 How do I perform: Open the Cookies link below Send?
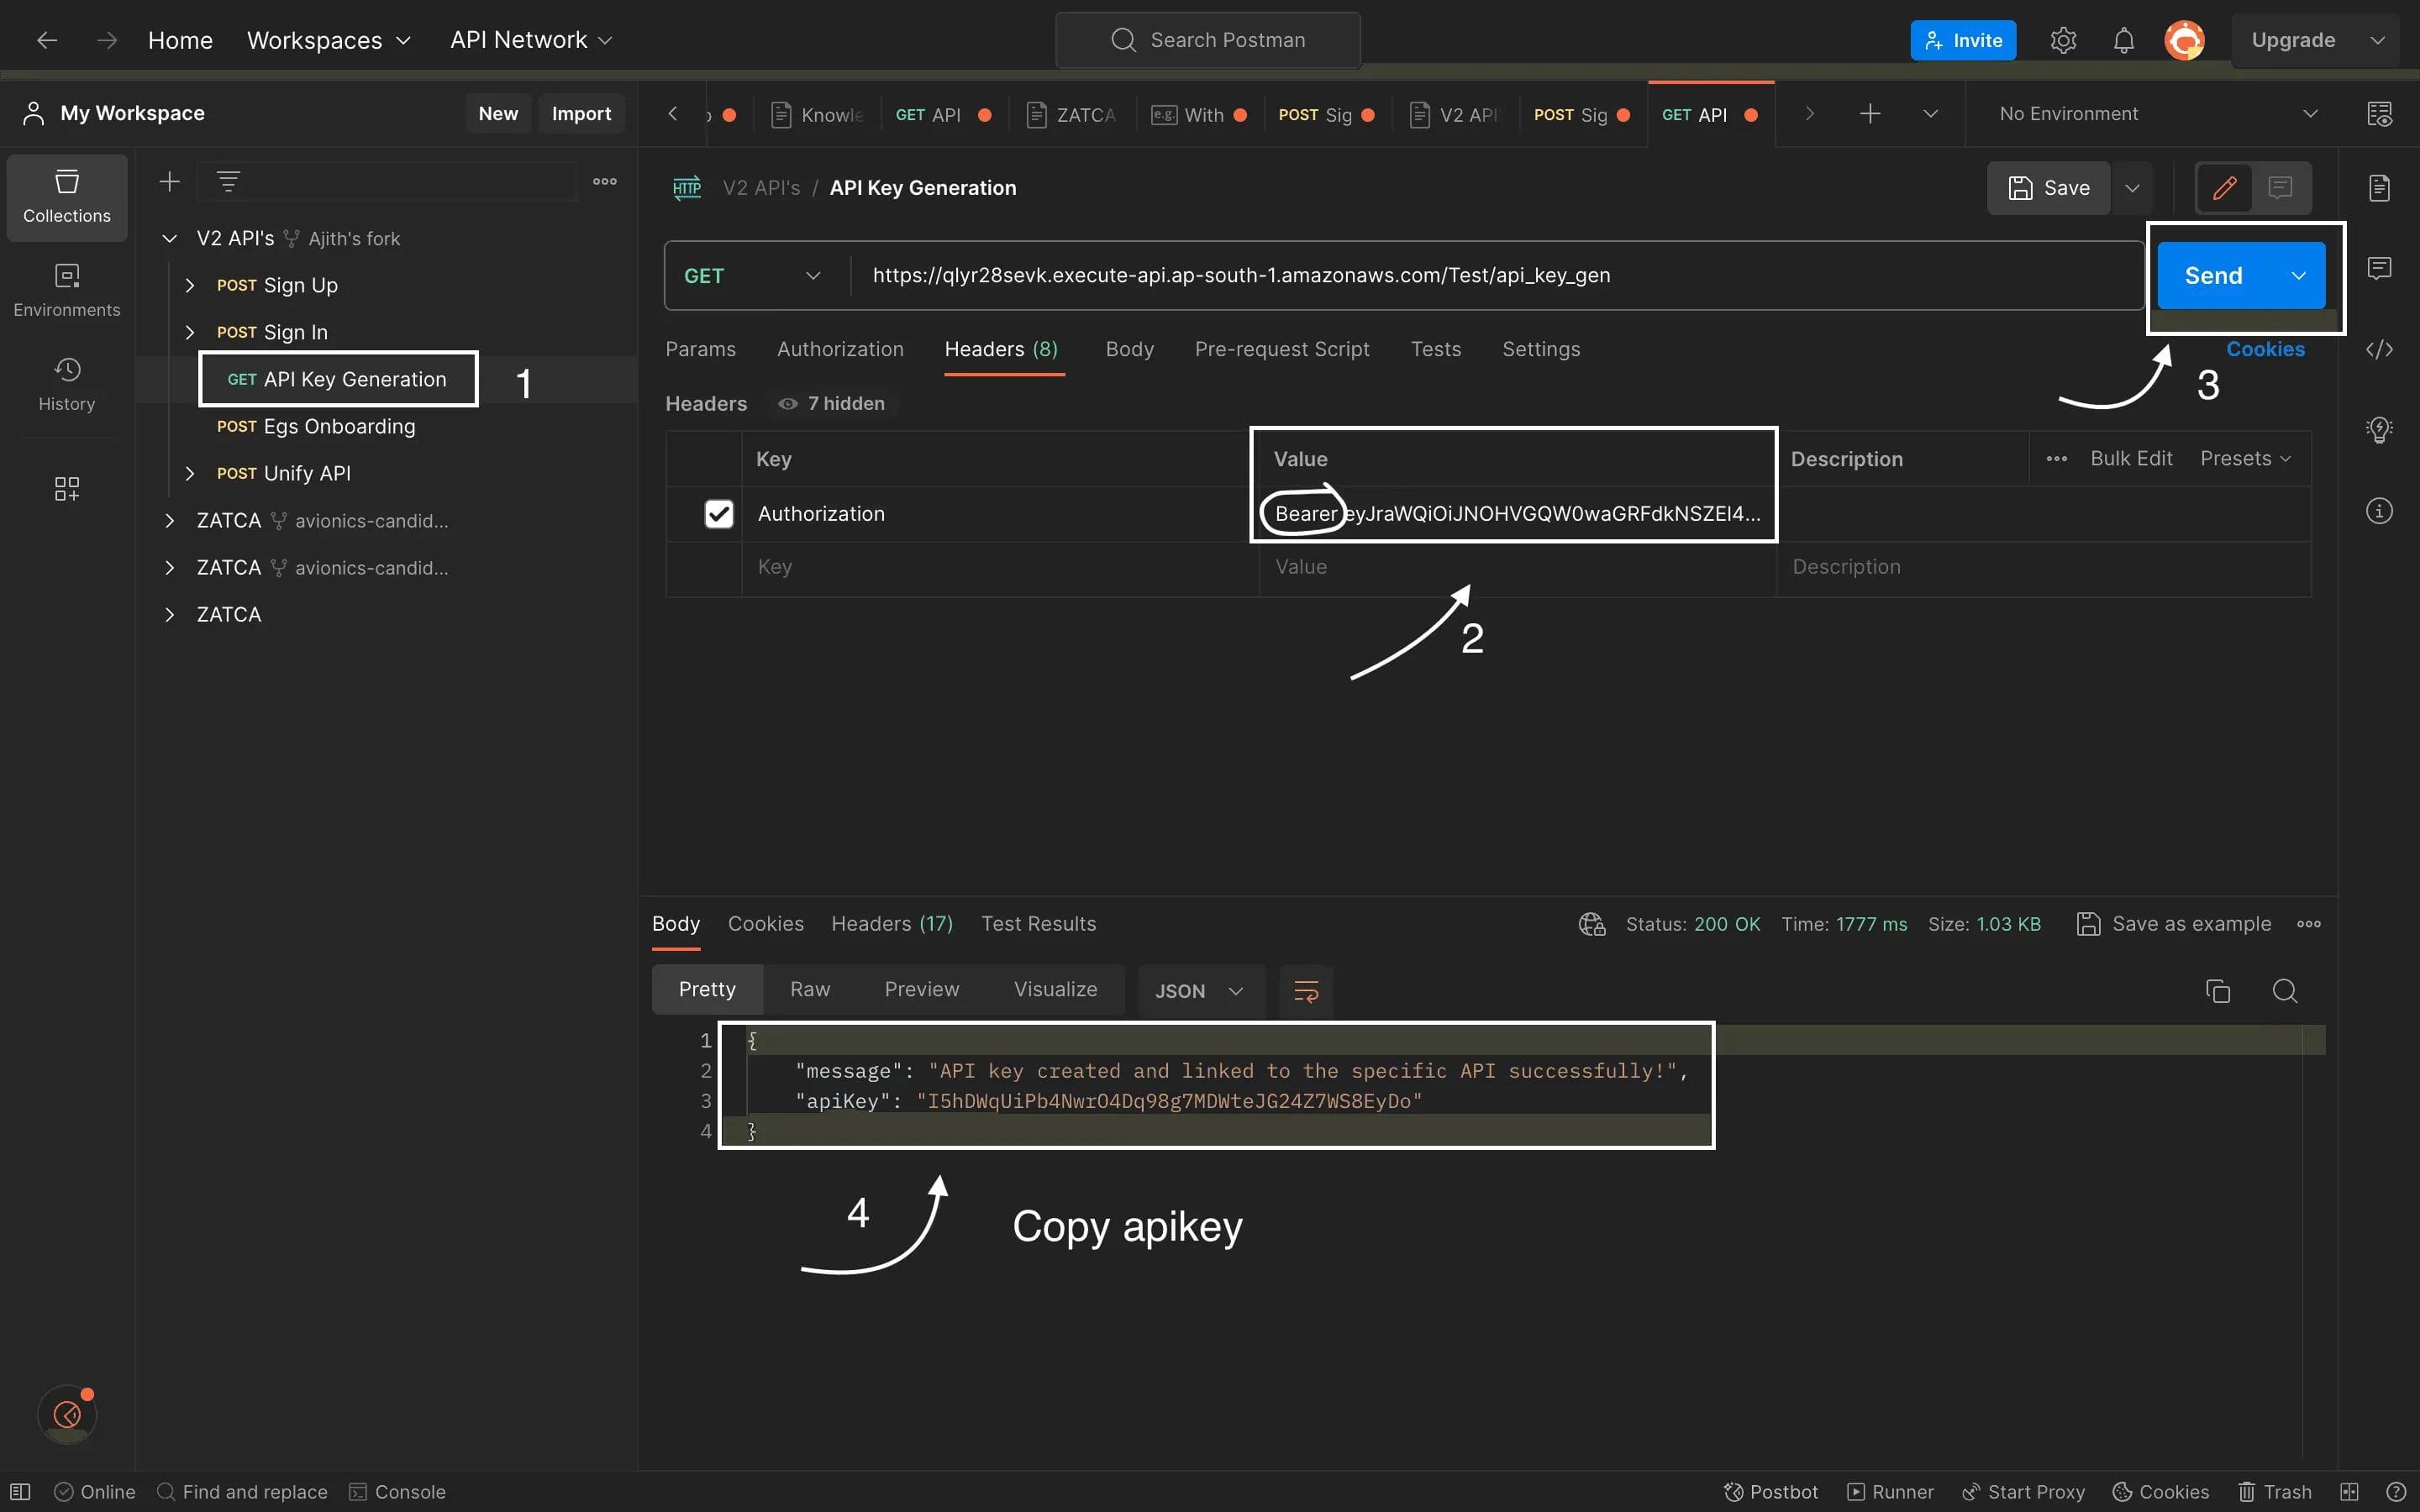[2264, 349]
